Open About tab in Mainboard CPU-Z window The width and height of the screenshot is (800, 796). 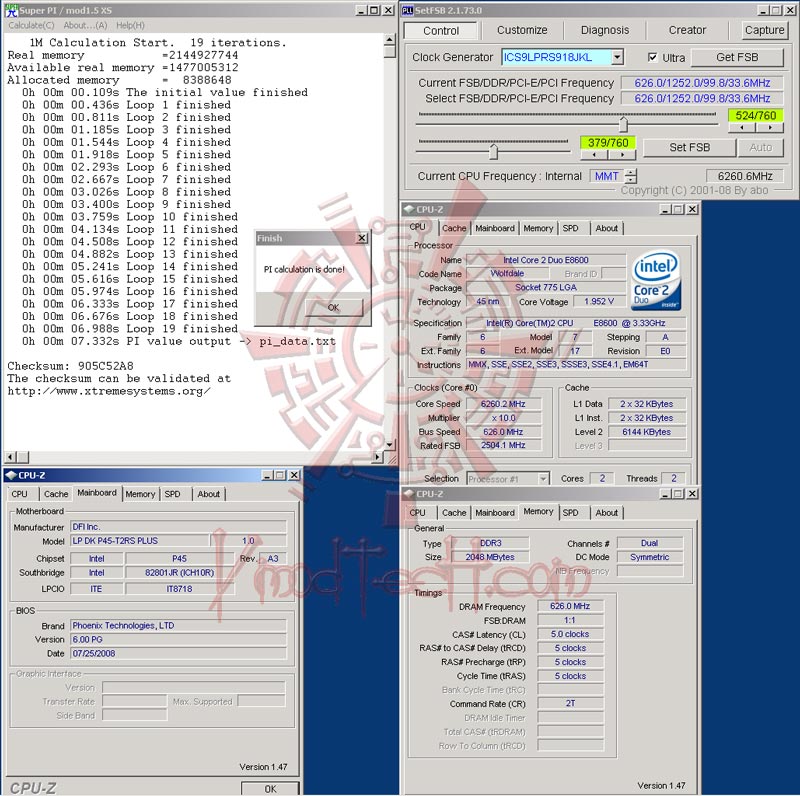pos(208,494)
